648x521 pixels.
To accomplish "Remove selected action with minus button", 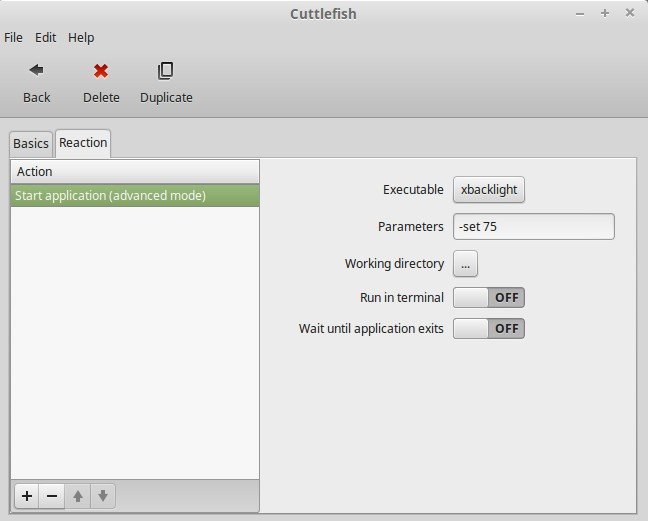I will tap(52, 496).
